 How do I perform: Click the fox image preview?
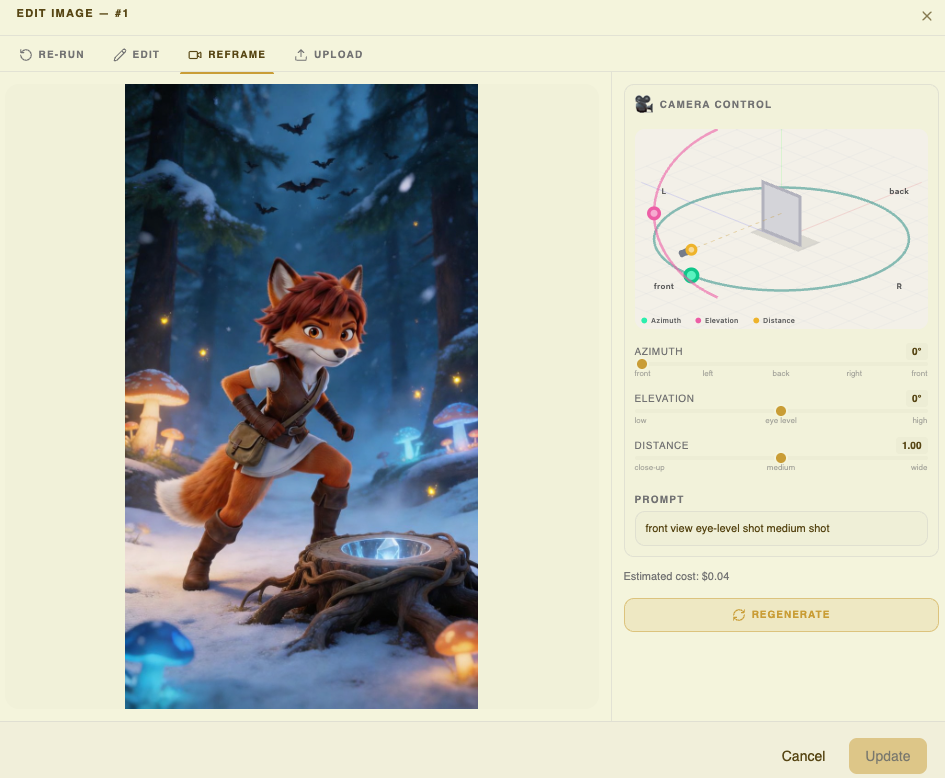click(301, 396)
